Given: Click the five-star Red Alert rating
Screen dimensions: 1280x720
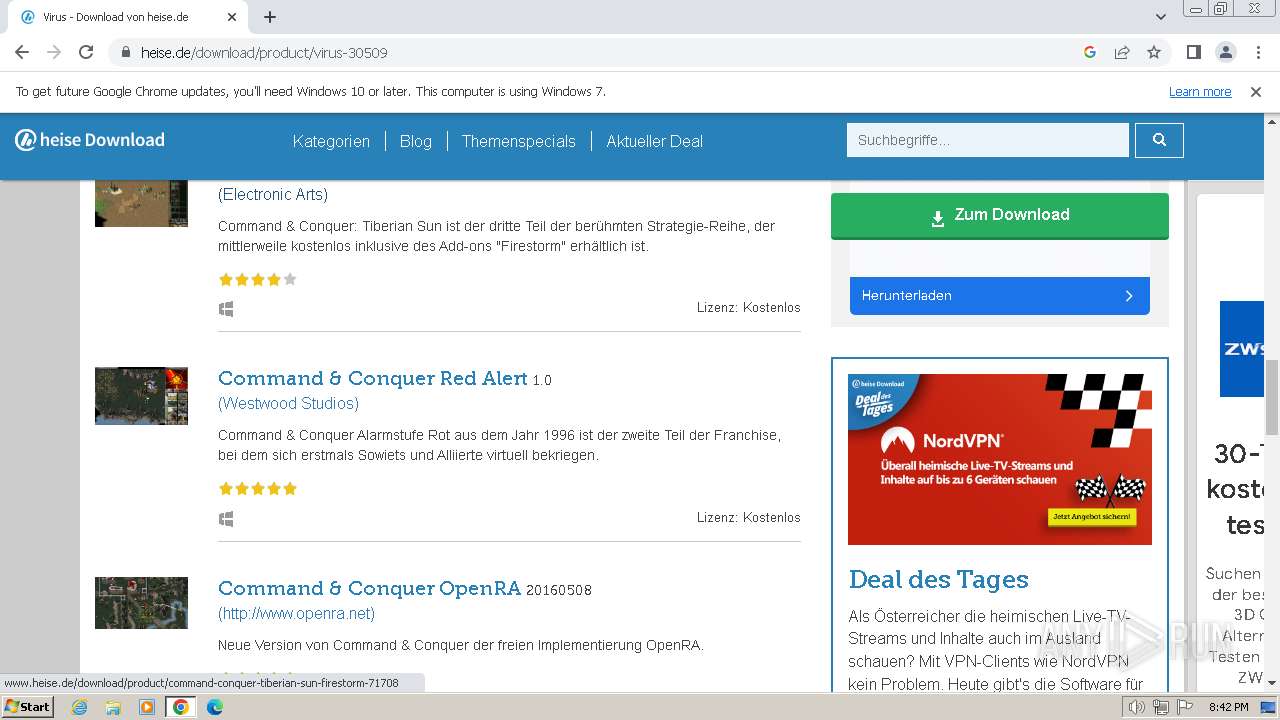Looking at the screenshot, I should pyautogui.click(x=258, y=489).
